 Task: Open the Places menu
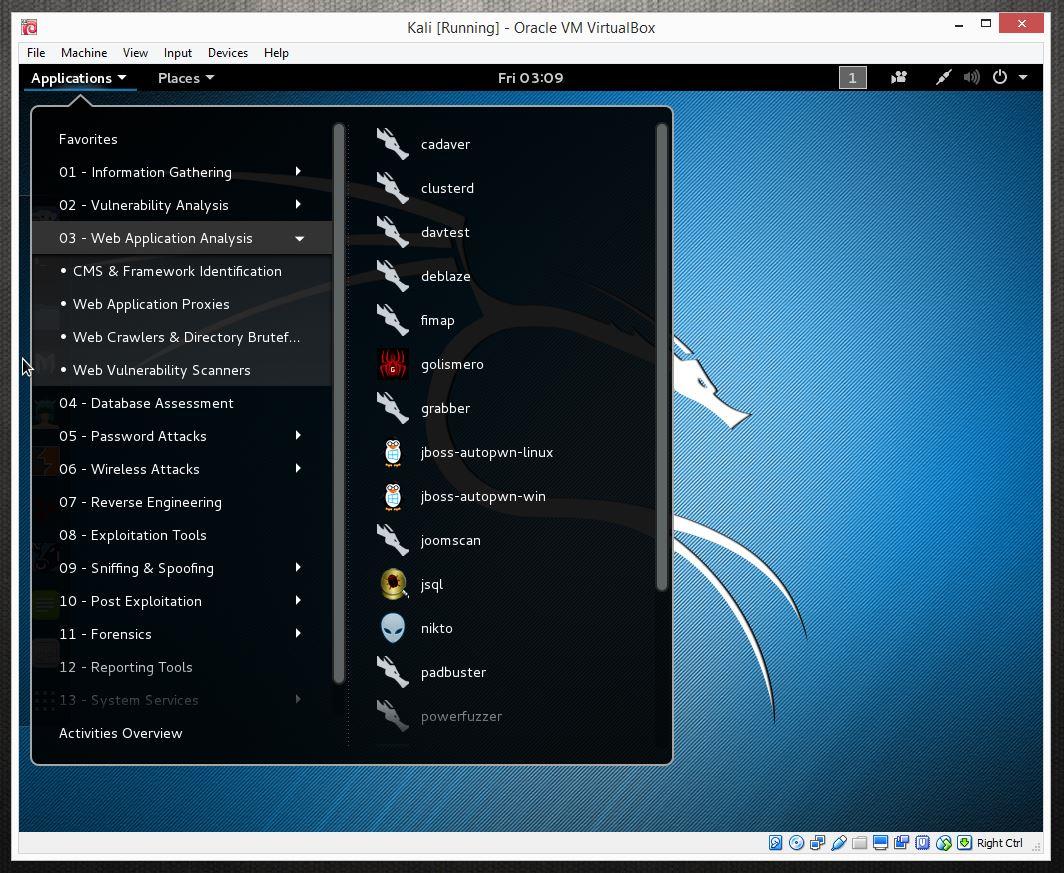click(186, 78)
